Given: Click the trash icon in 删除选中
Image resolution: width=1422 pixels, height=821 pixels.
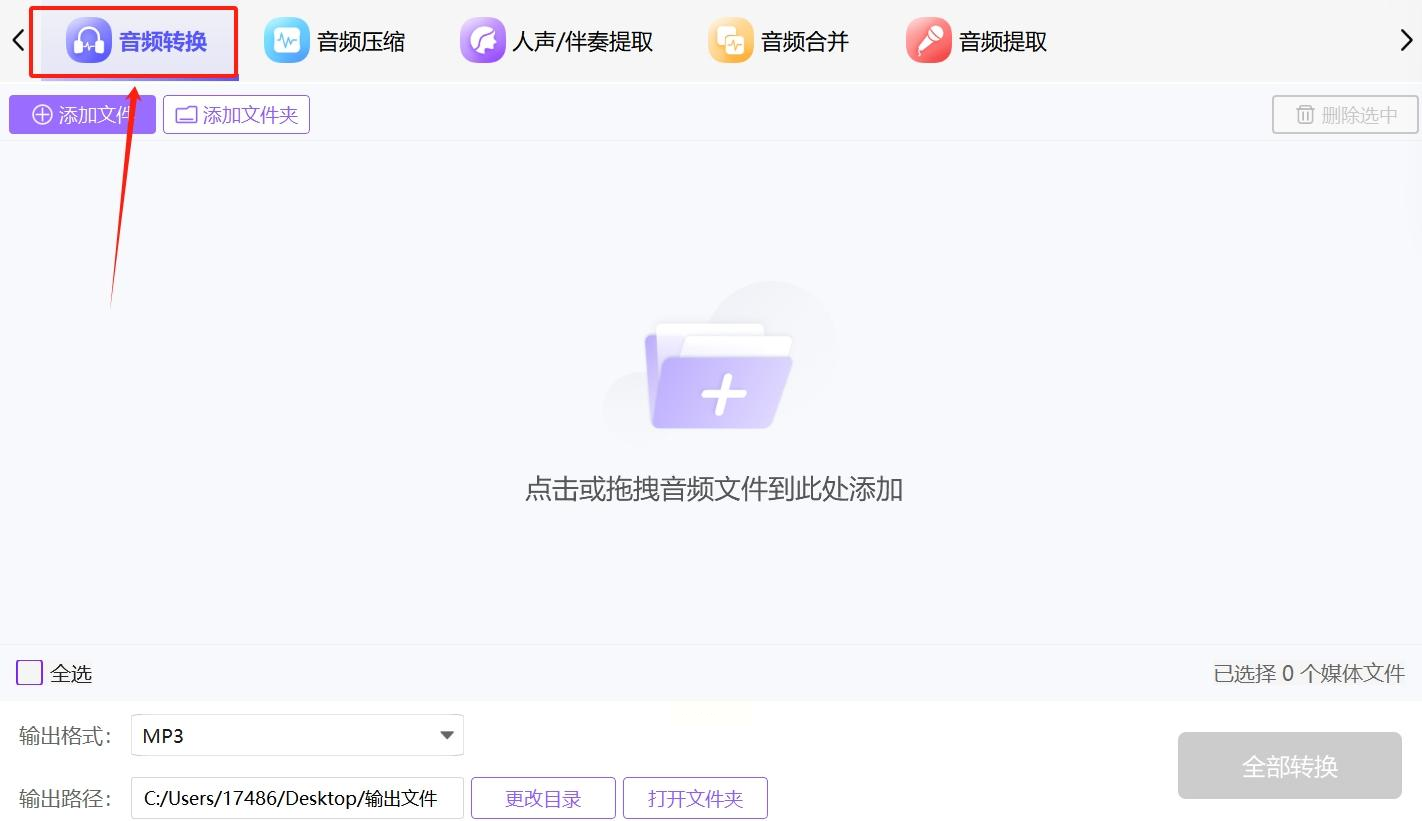Looking at the screenshot, I should [x=1305, y=115].
